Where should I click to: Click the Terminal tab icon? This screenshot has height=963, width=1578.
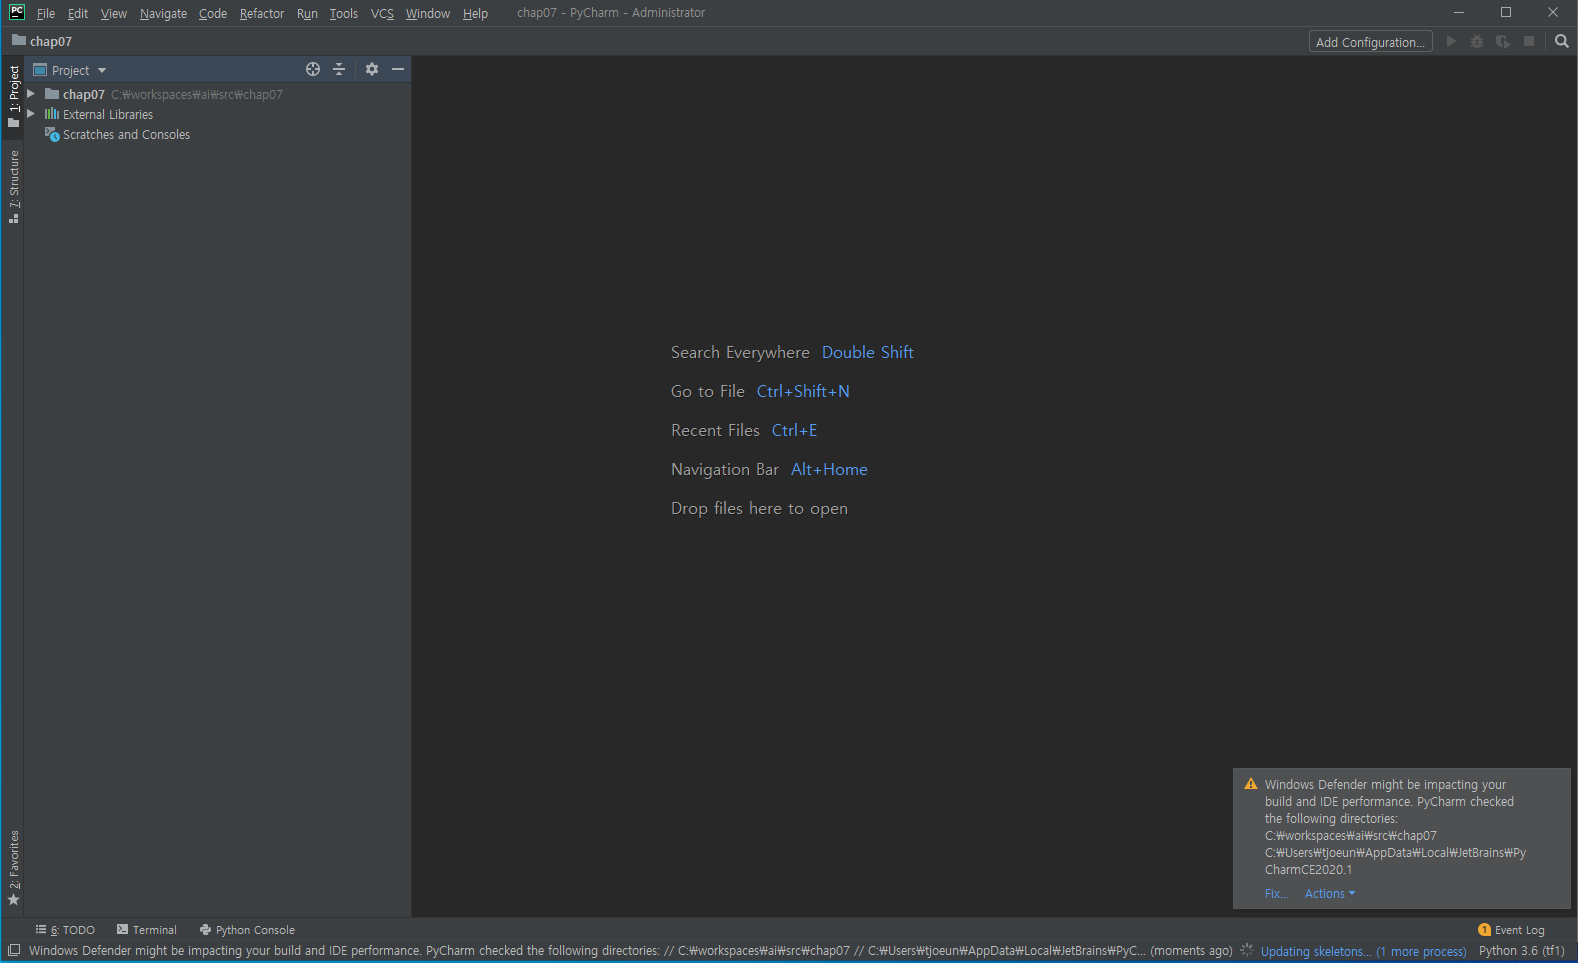tap(122, 929)
